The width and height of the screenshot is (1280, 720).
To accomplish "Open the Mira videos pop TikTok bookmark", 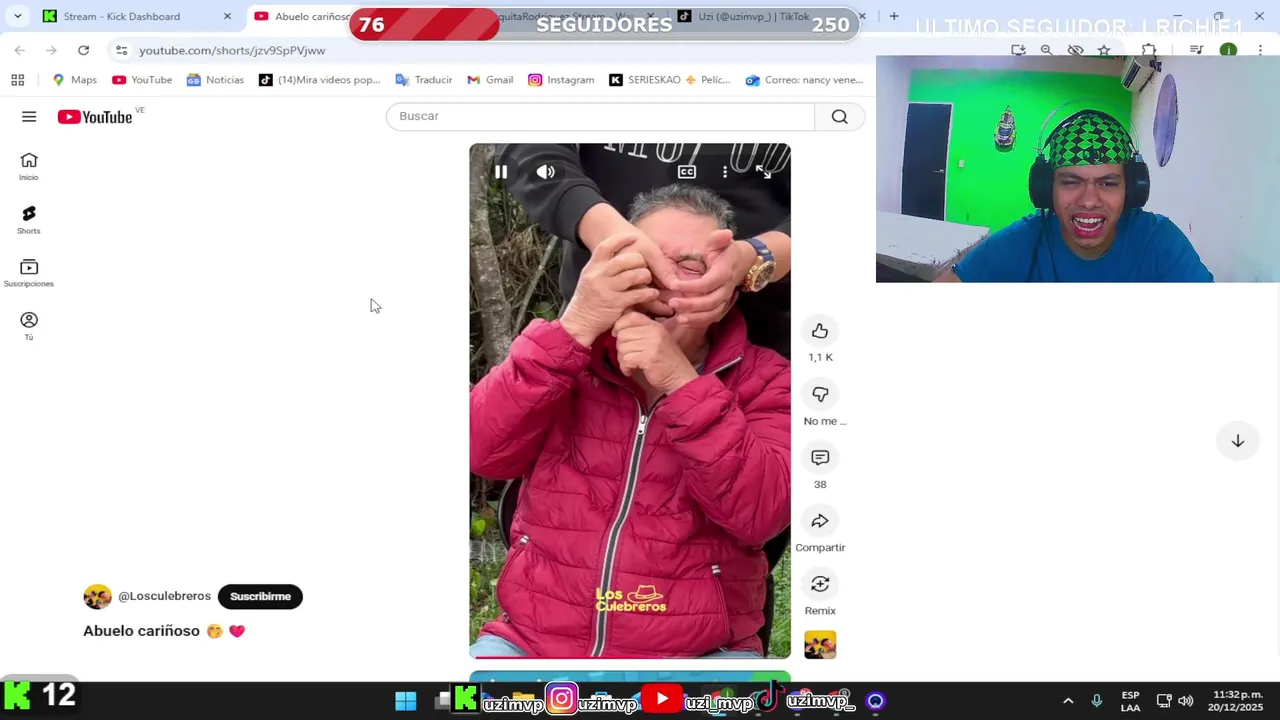I will click(319, 80).
